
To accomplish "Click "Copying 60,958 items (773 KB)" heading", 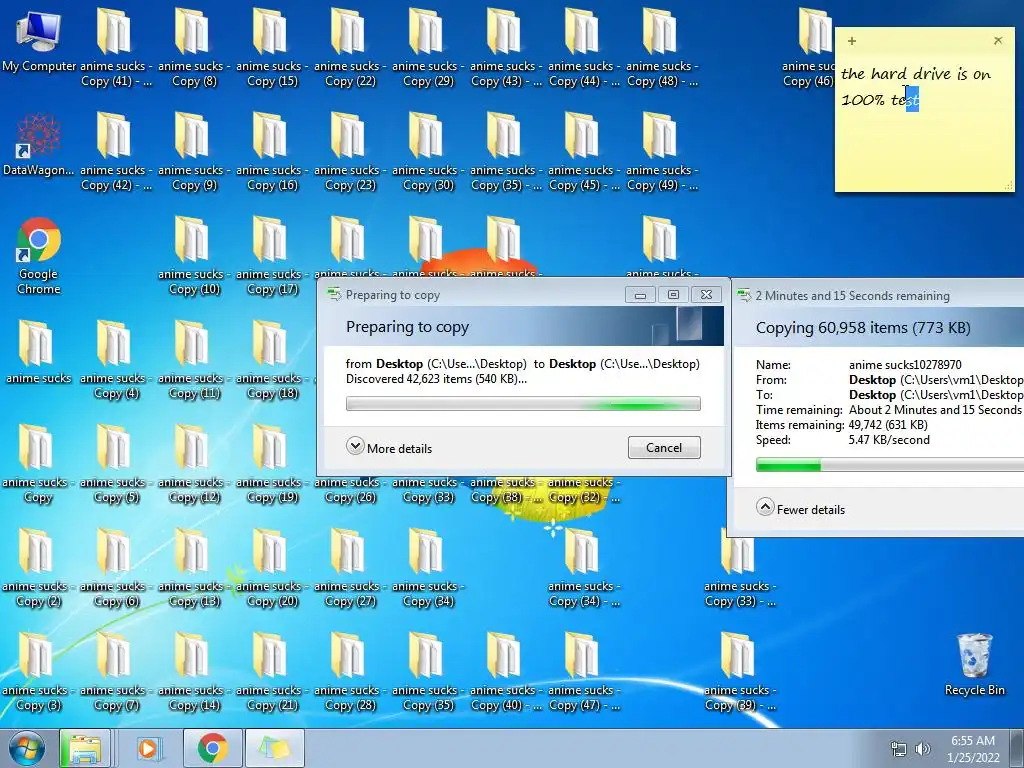I will click(x=863, y=327).
